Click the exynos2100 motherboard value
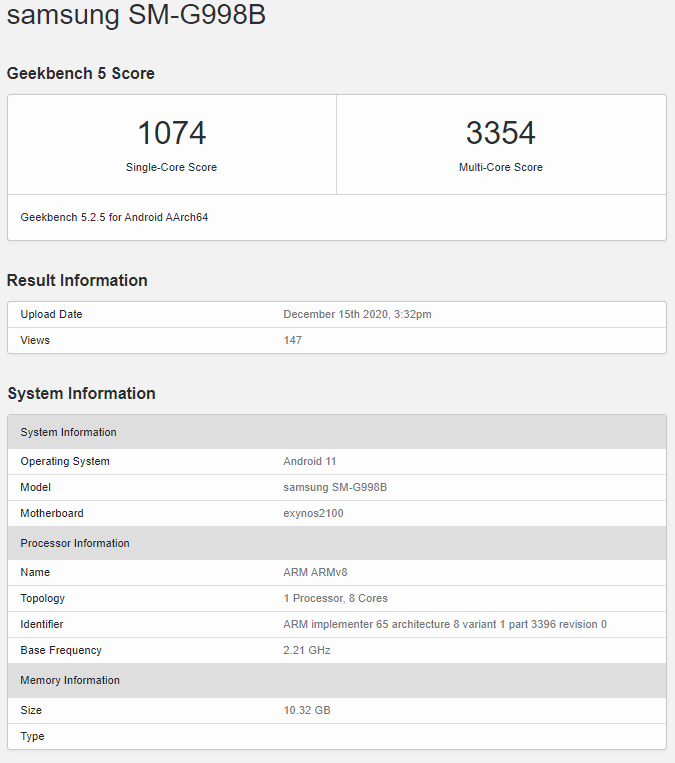Viewport: 675px width, 763px height. (x=313, y=513)
